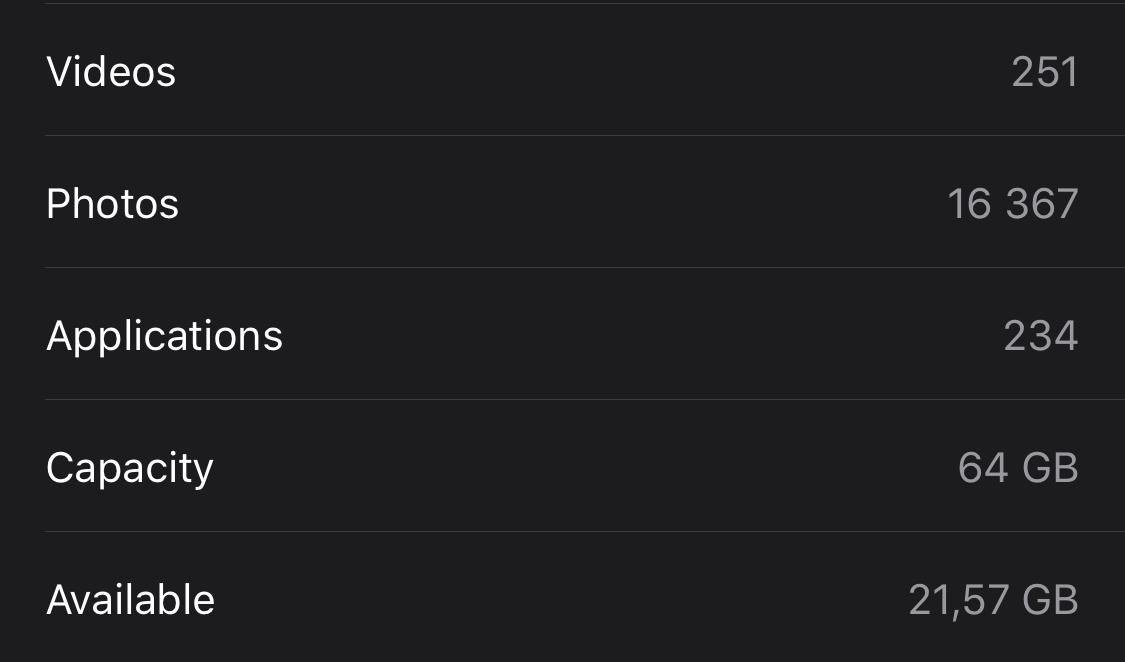
Task: Select the 251 videos count value
Action: (x=1045, y=72)
